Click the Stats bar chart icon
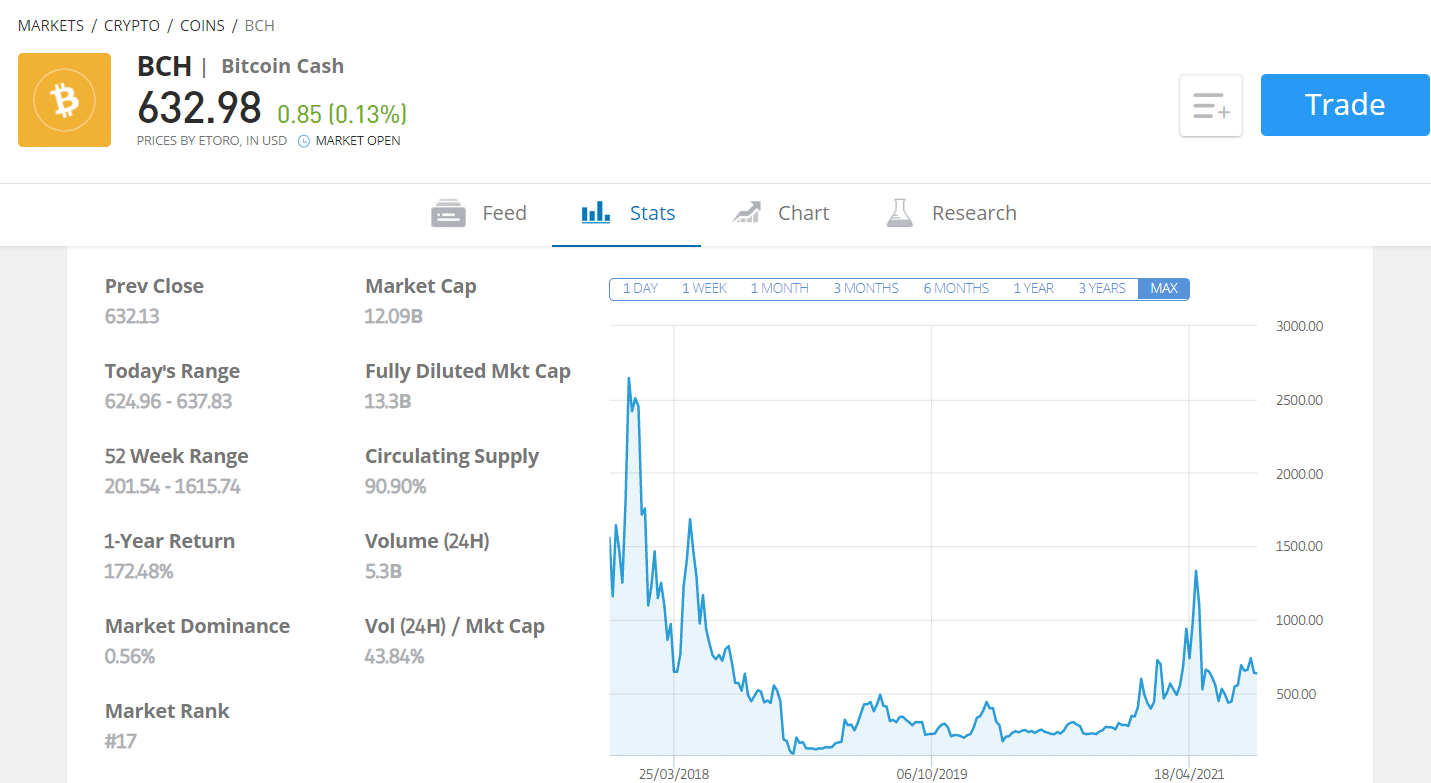 [596, 212]
